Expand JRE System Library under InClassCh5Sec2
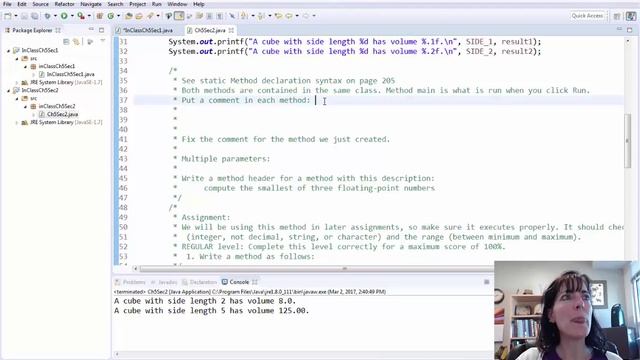Viewport: 640px width, 360px height. tap(17, 122)
